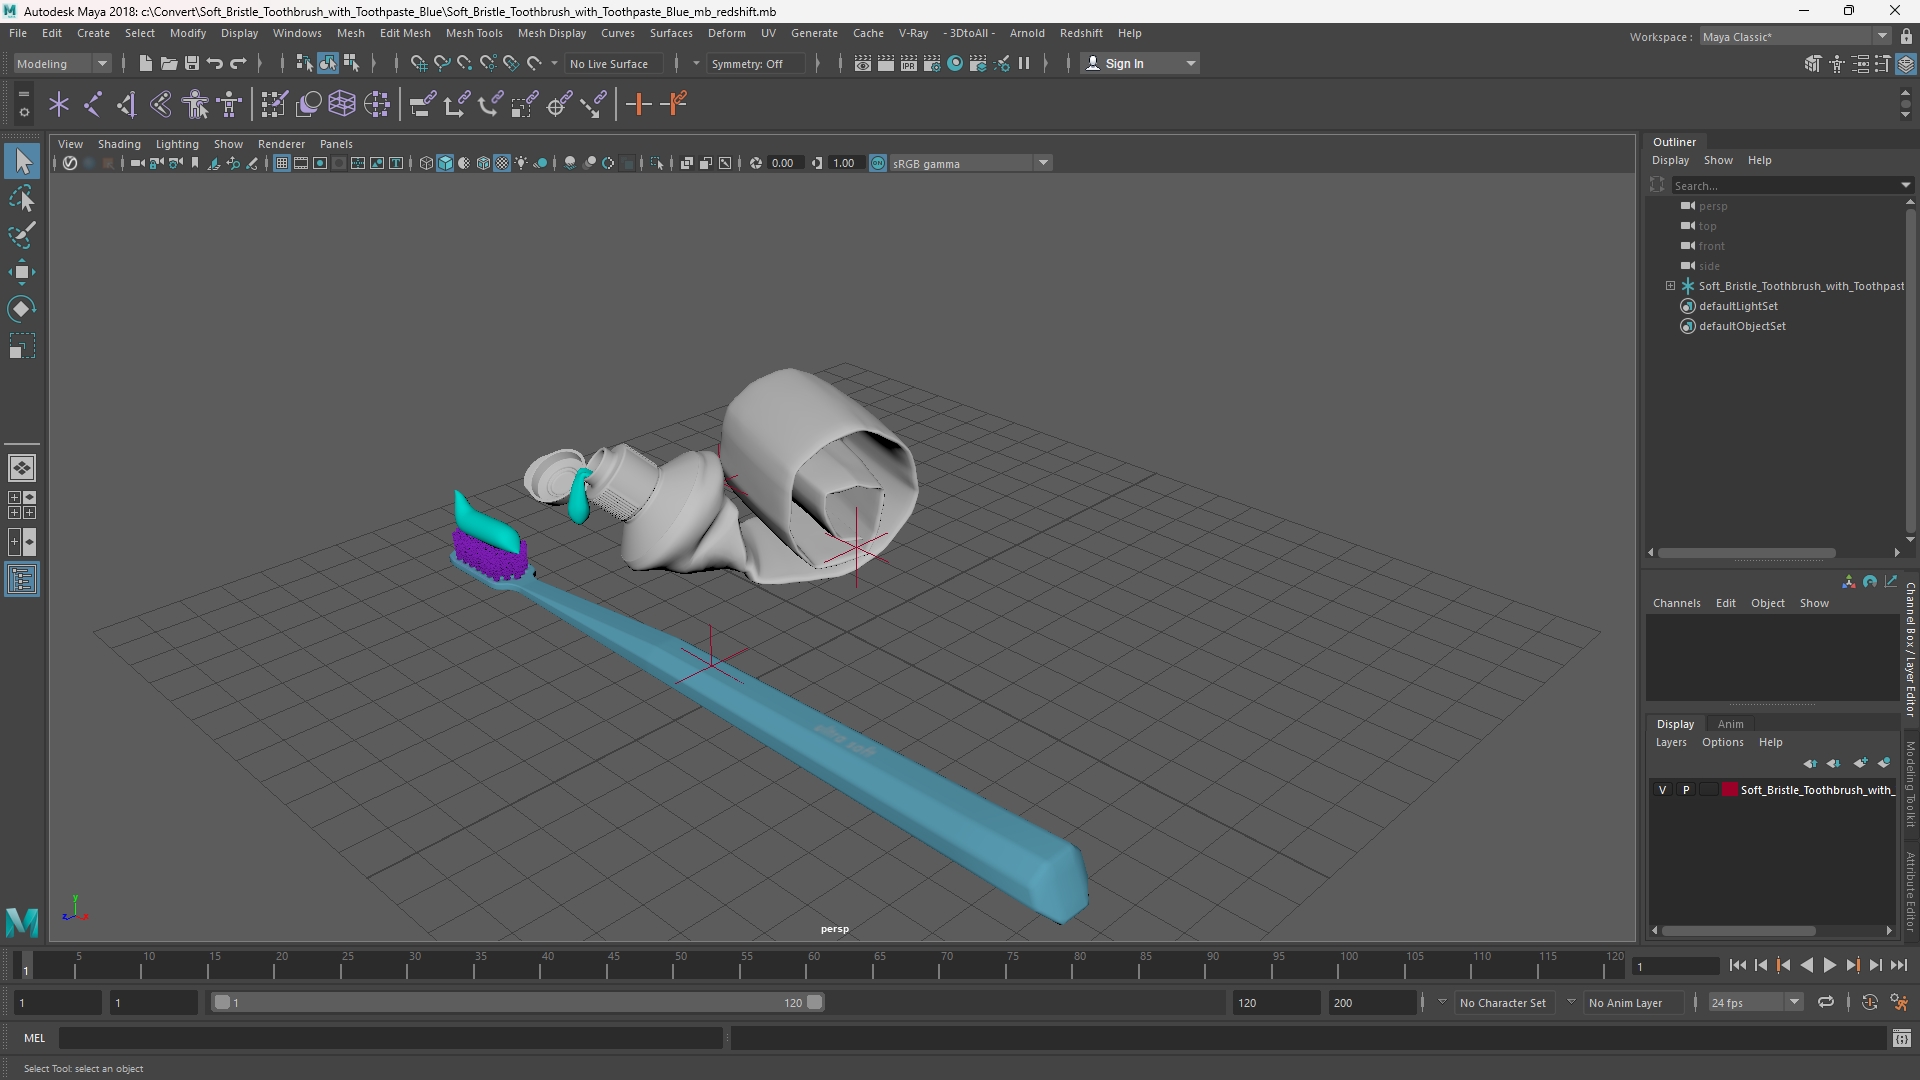
Task: Toggle the viewport grid display
Action: pyautogui.click(x=282, y=163)
